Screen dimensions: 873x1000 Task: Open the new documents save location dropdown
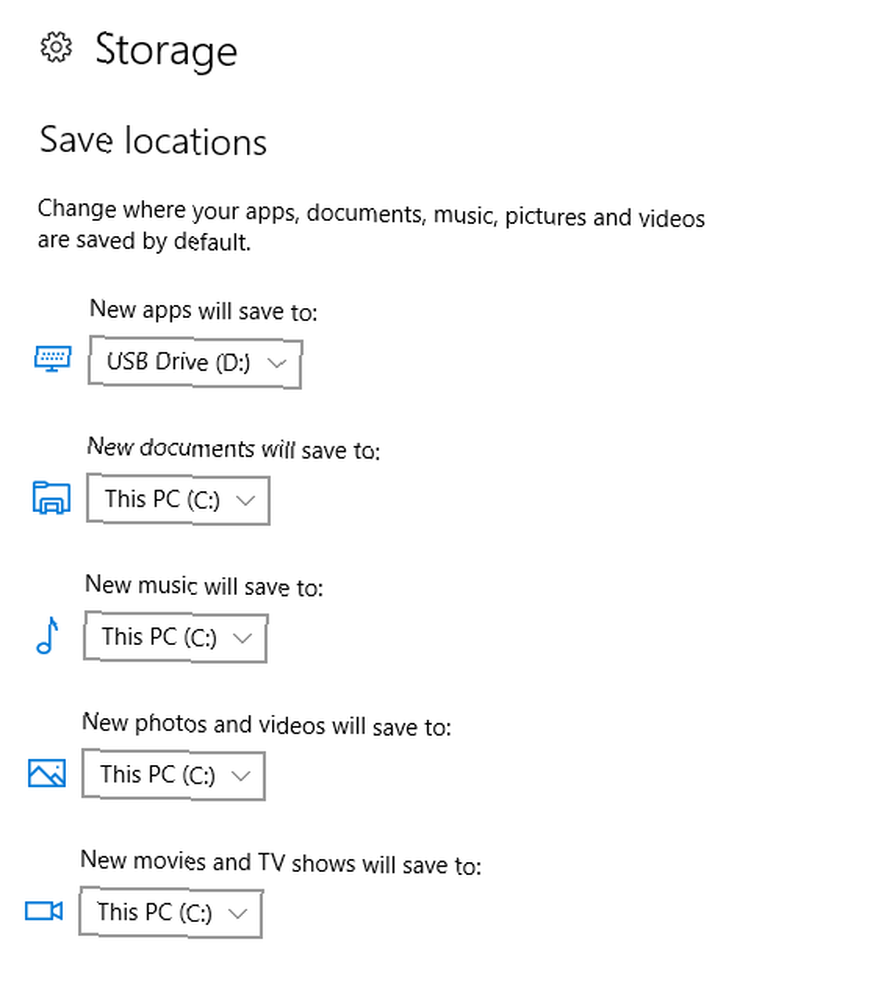coord(178,499)
